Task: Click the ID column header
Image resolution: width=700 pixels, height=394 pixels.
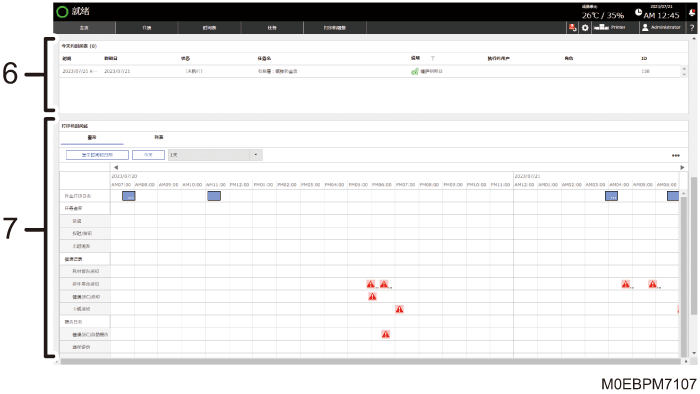Action: tap(644, 58)
